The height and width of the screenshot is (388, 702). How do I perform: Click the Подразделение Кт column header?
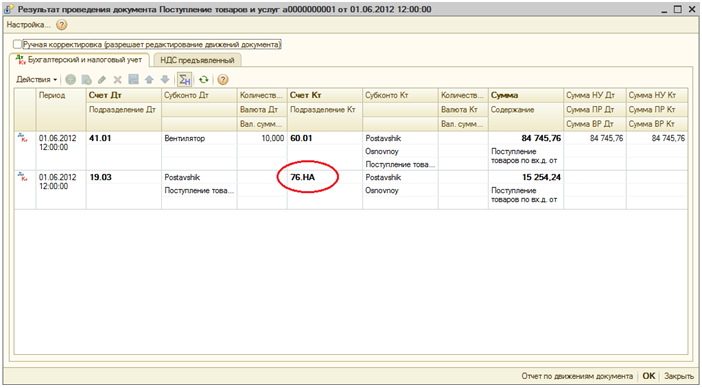point(325,116)
